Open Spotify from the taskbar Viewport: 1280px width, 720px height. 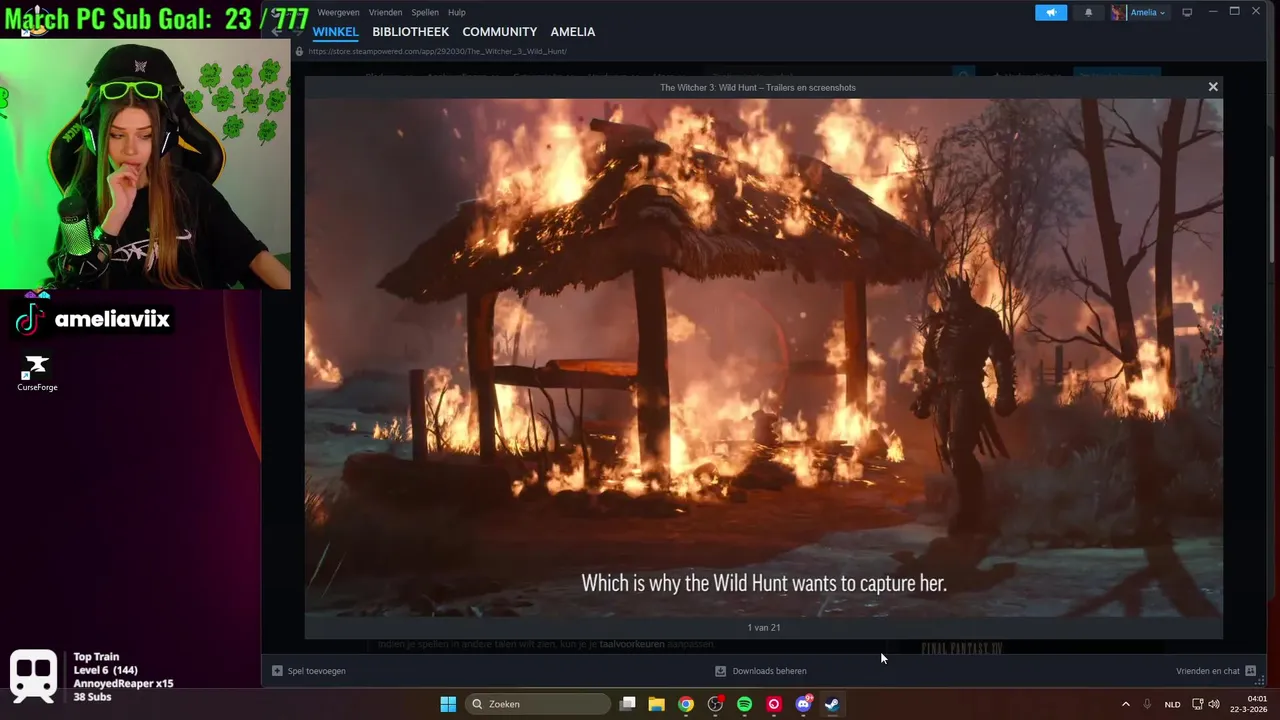[744, 704]
